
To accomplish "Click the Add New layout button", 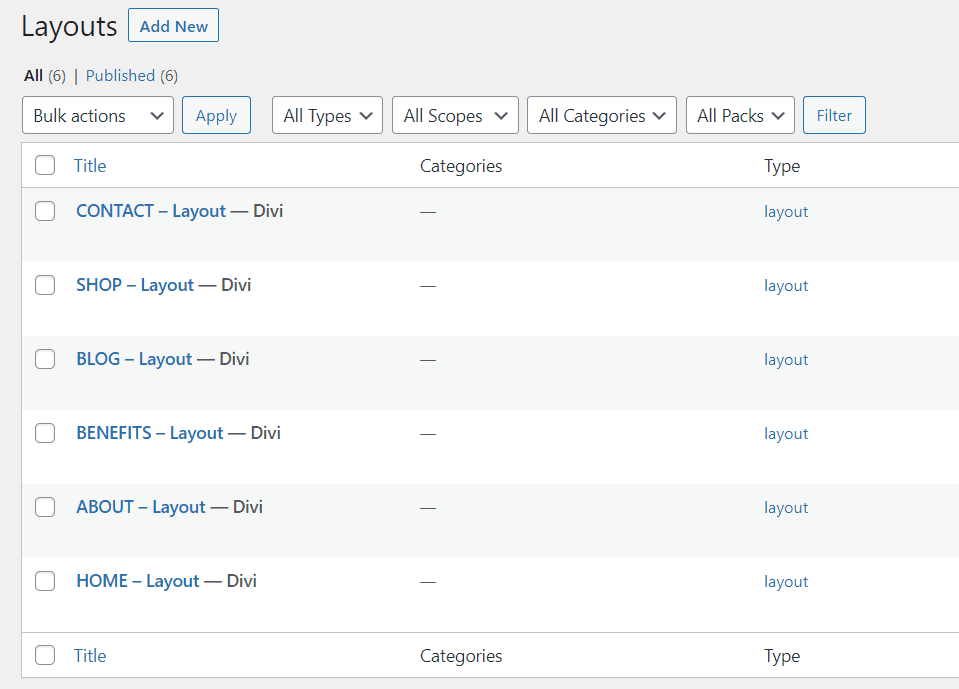I will tap(173, 26).
